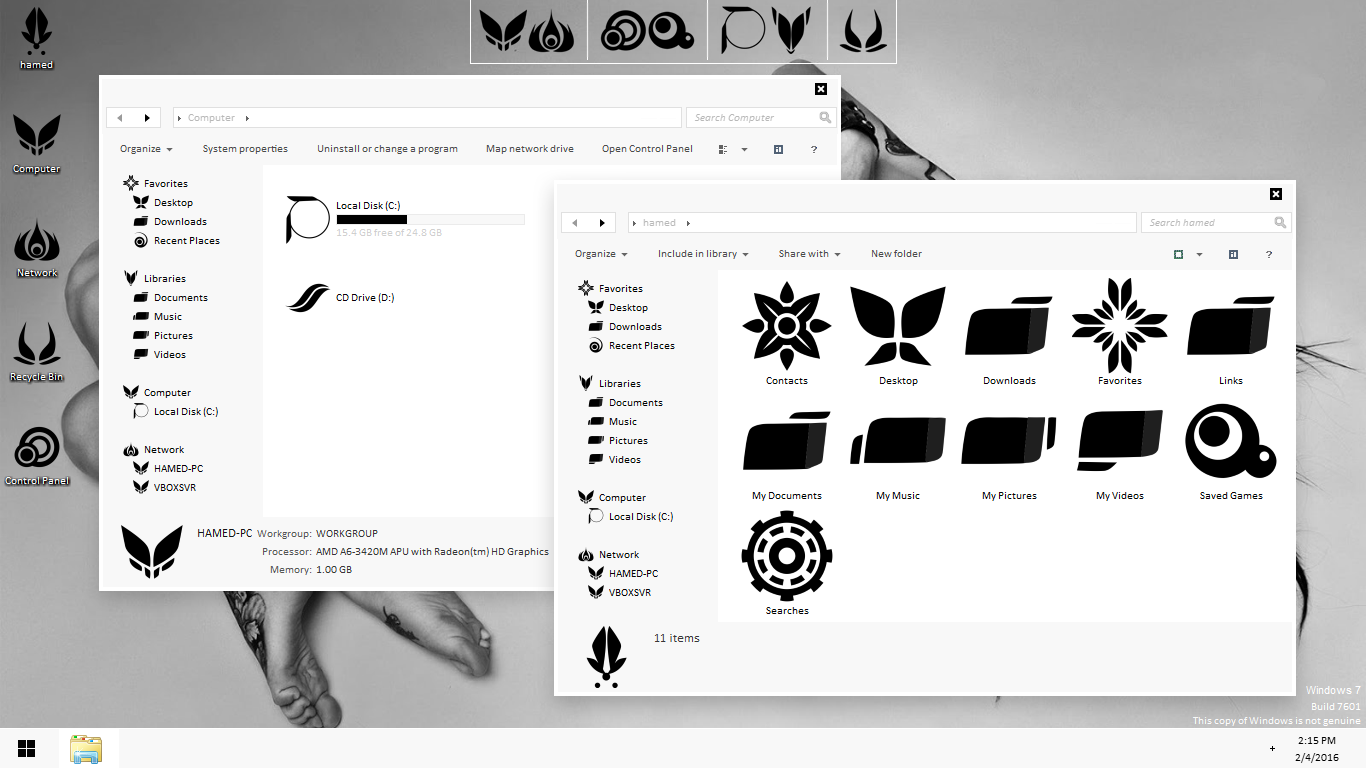Click the Map network drive button

pos(530,149)
